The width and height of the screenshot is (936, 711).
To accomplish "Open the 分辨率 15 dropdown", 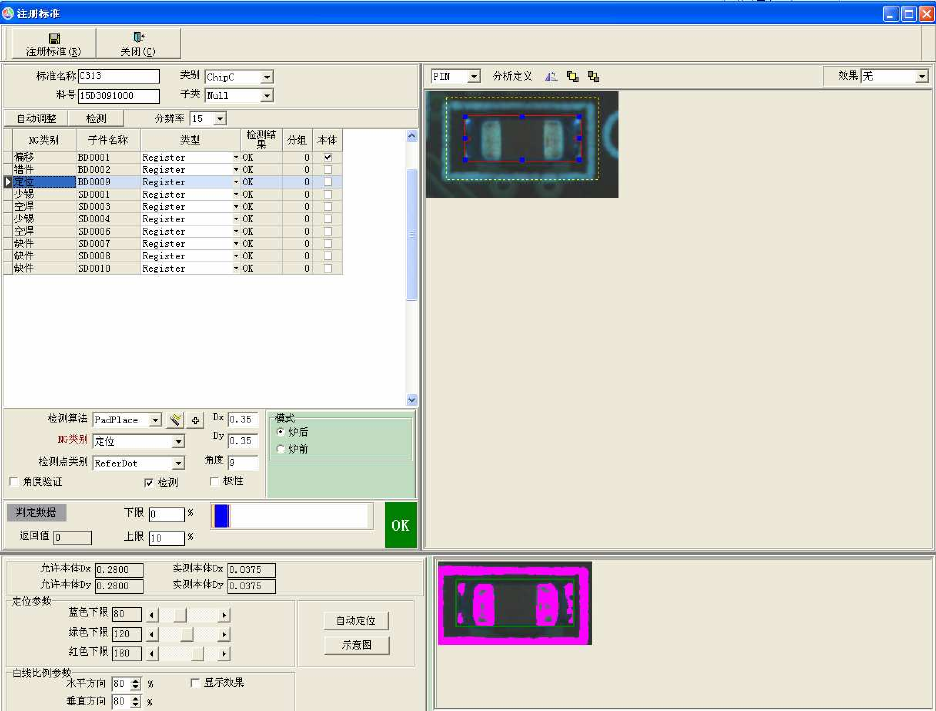I will click(x=220, y=119).
